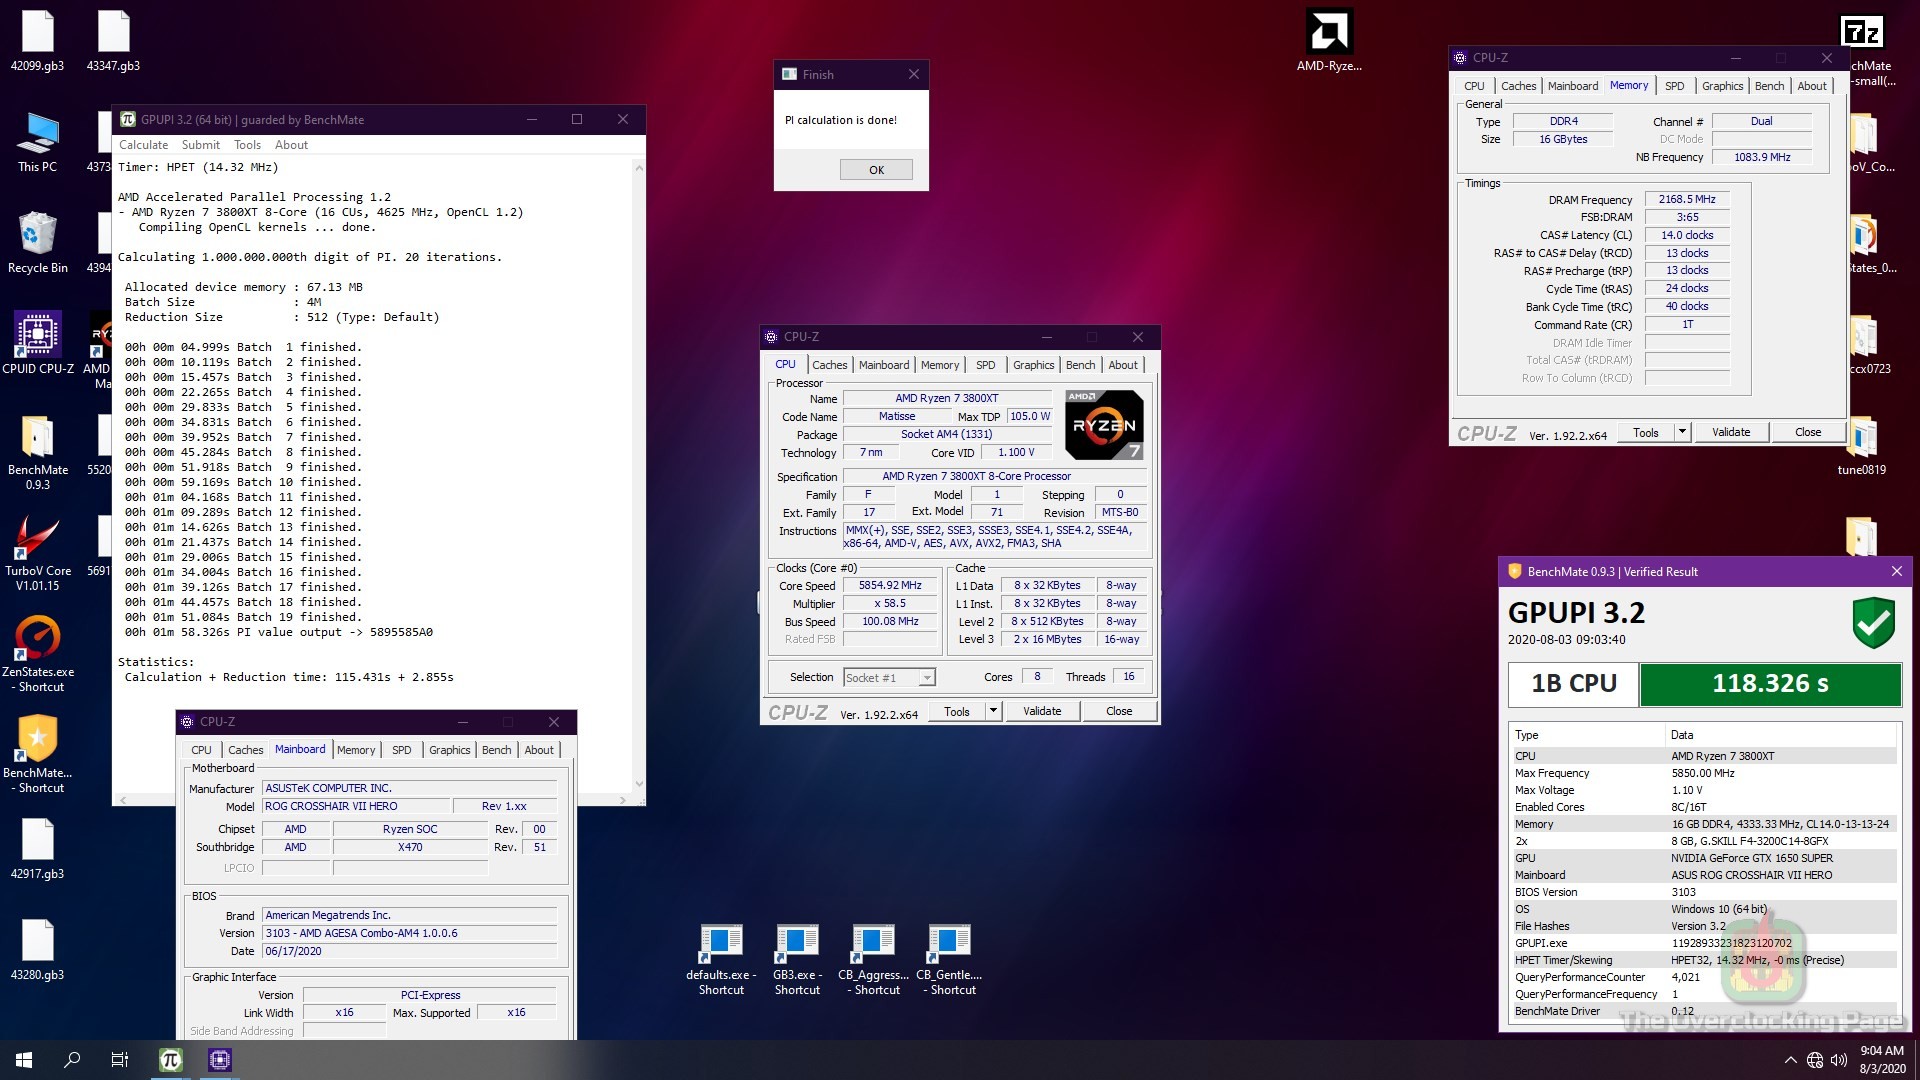Click the green 118.326 s result box
The height and width of the screenshot is (1080, 1920).
click(1769, 684)
